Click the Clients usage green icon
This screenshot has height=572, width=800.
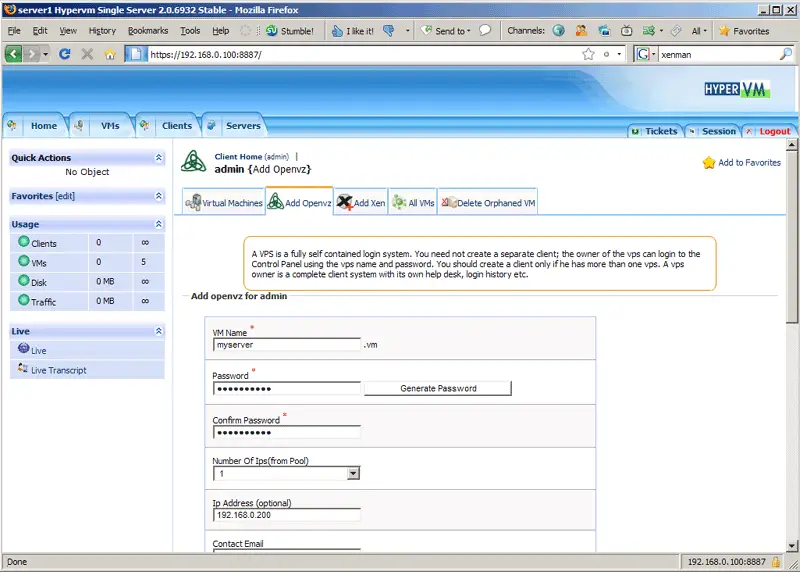[x=23, y=241]
